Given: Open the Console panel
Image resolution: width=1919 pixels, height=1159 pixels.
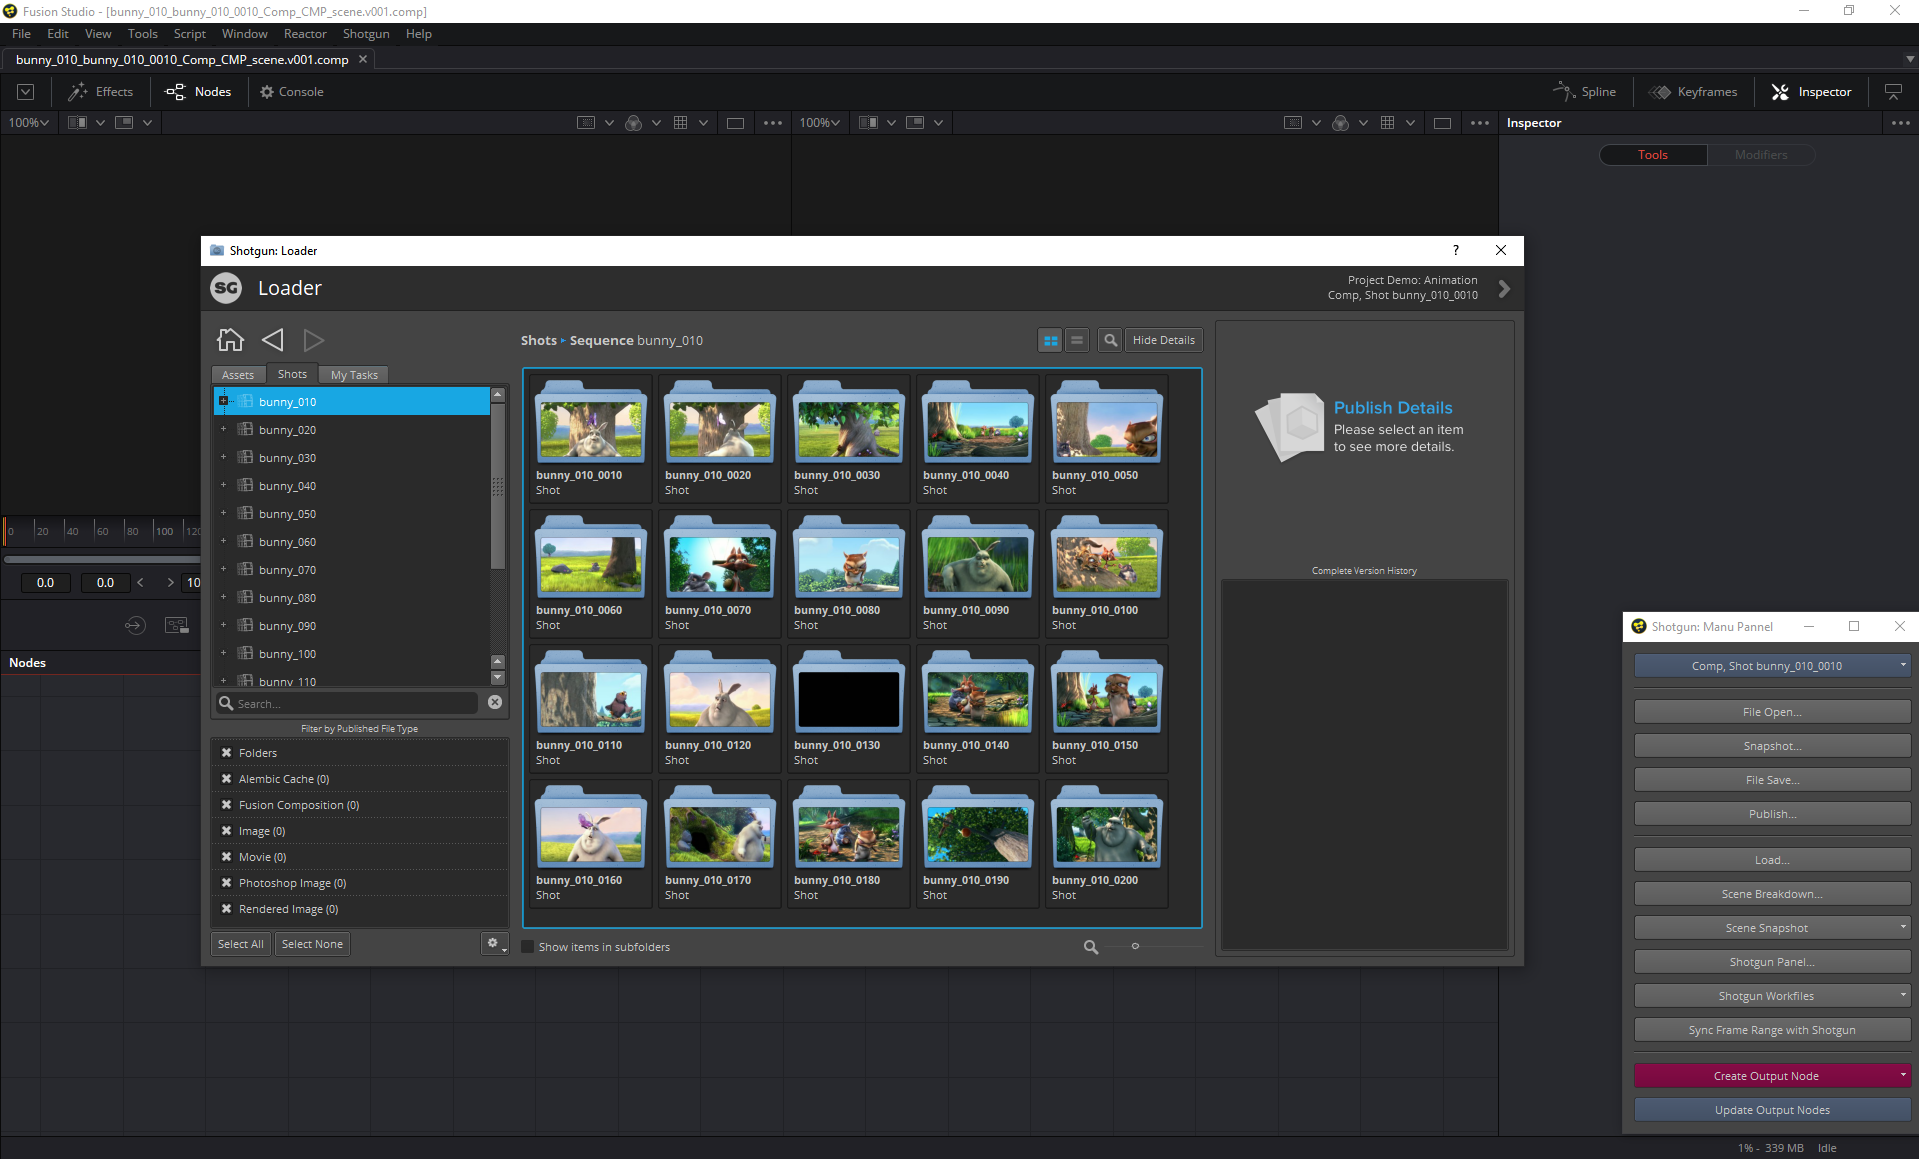Looking at the screenshot, I should click(x=291, y=92).
